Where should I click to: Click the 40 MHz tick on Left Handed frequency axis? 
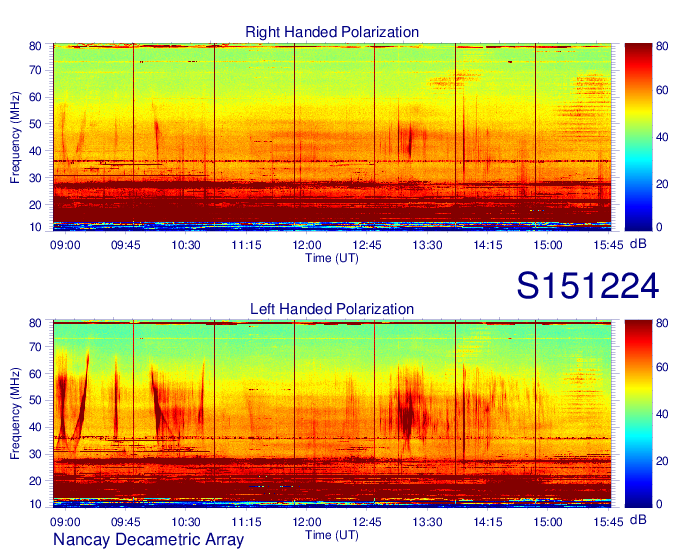click(x=35, y=427)
